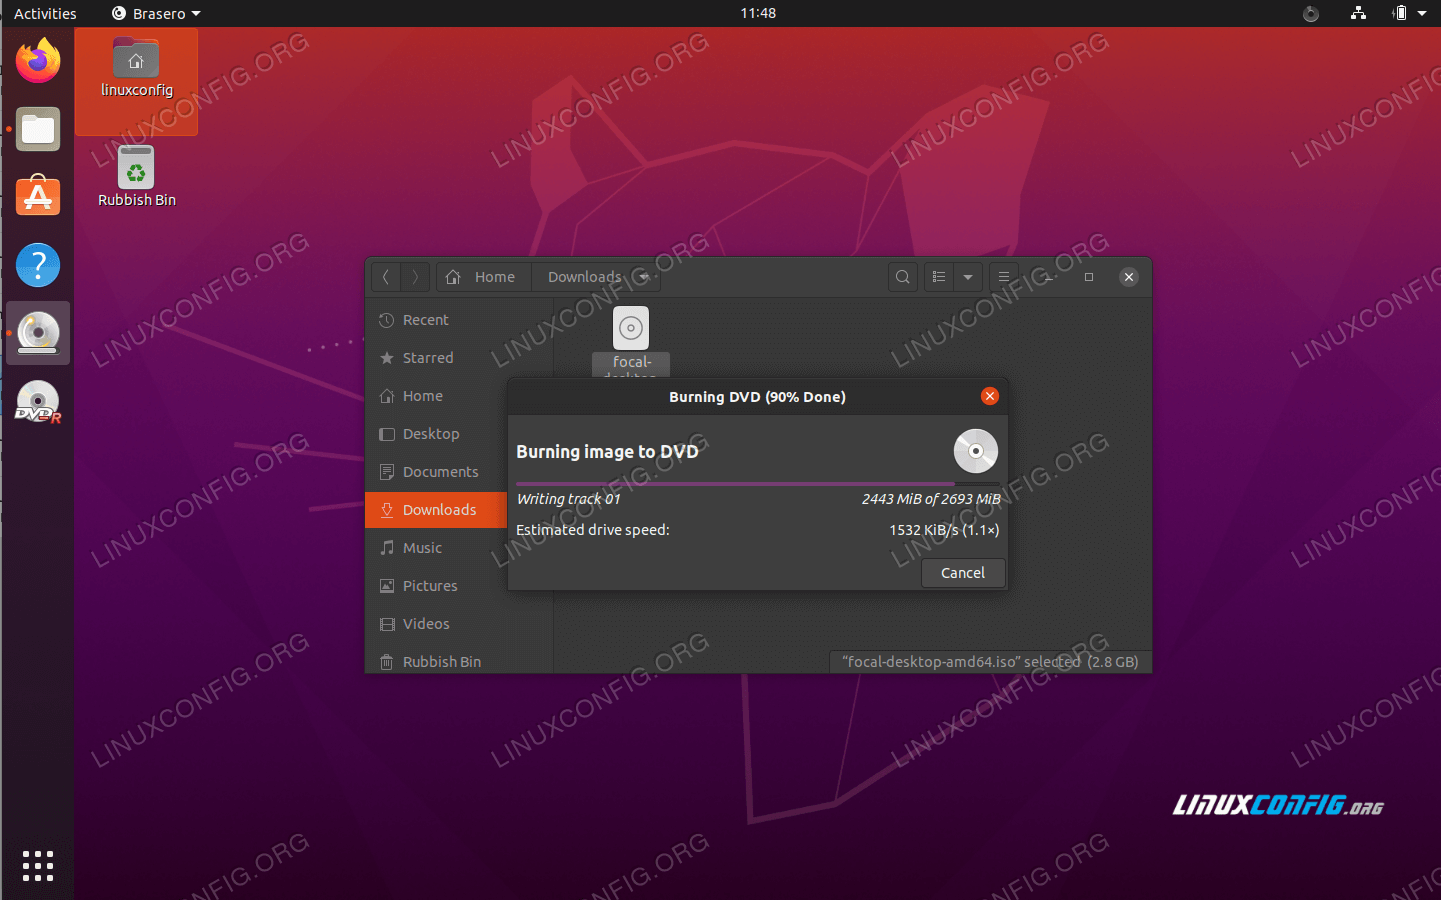The image size is (1441, 900).
Task: Open the system menu arrow
Action: coord(1422,13)
